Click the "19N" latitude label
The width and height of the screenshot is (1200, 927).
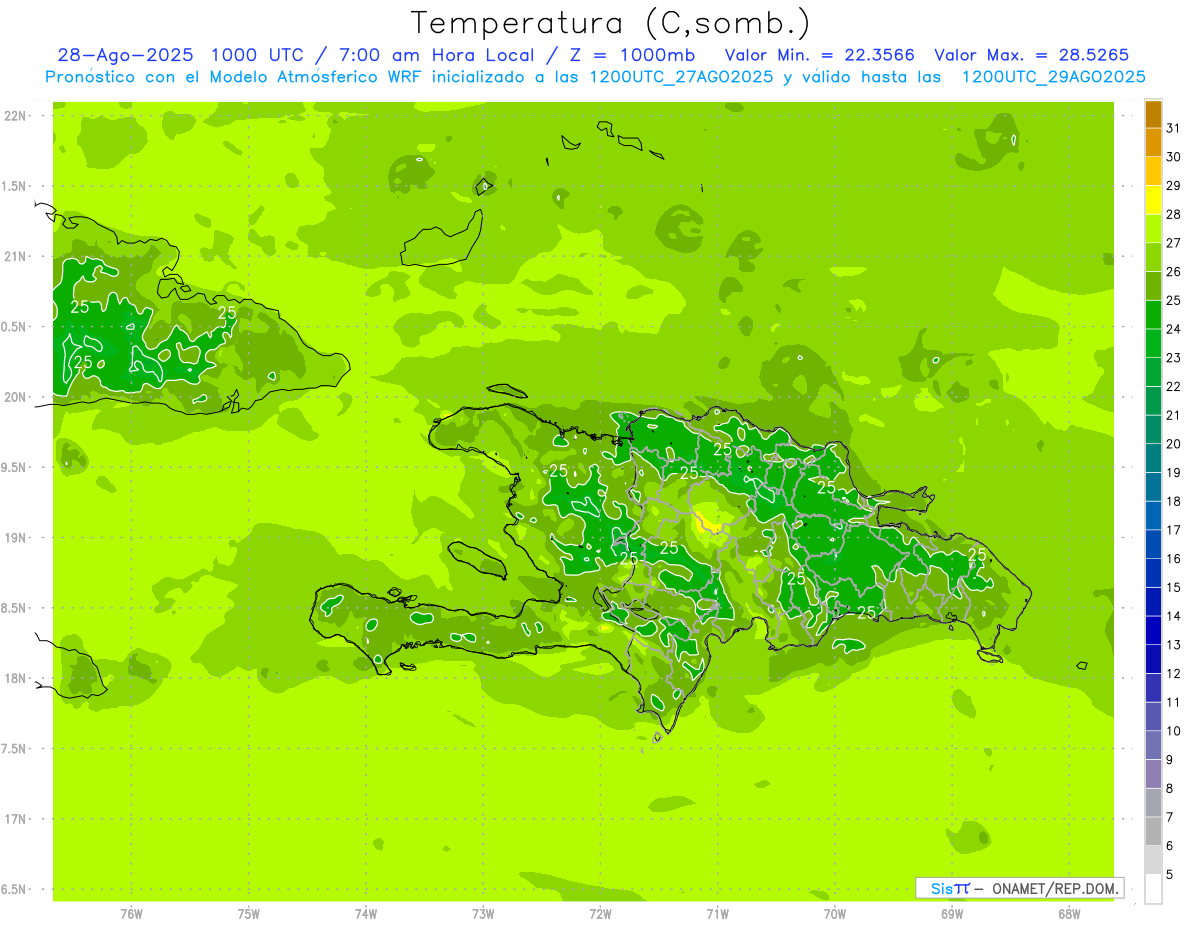click(17, 538)
